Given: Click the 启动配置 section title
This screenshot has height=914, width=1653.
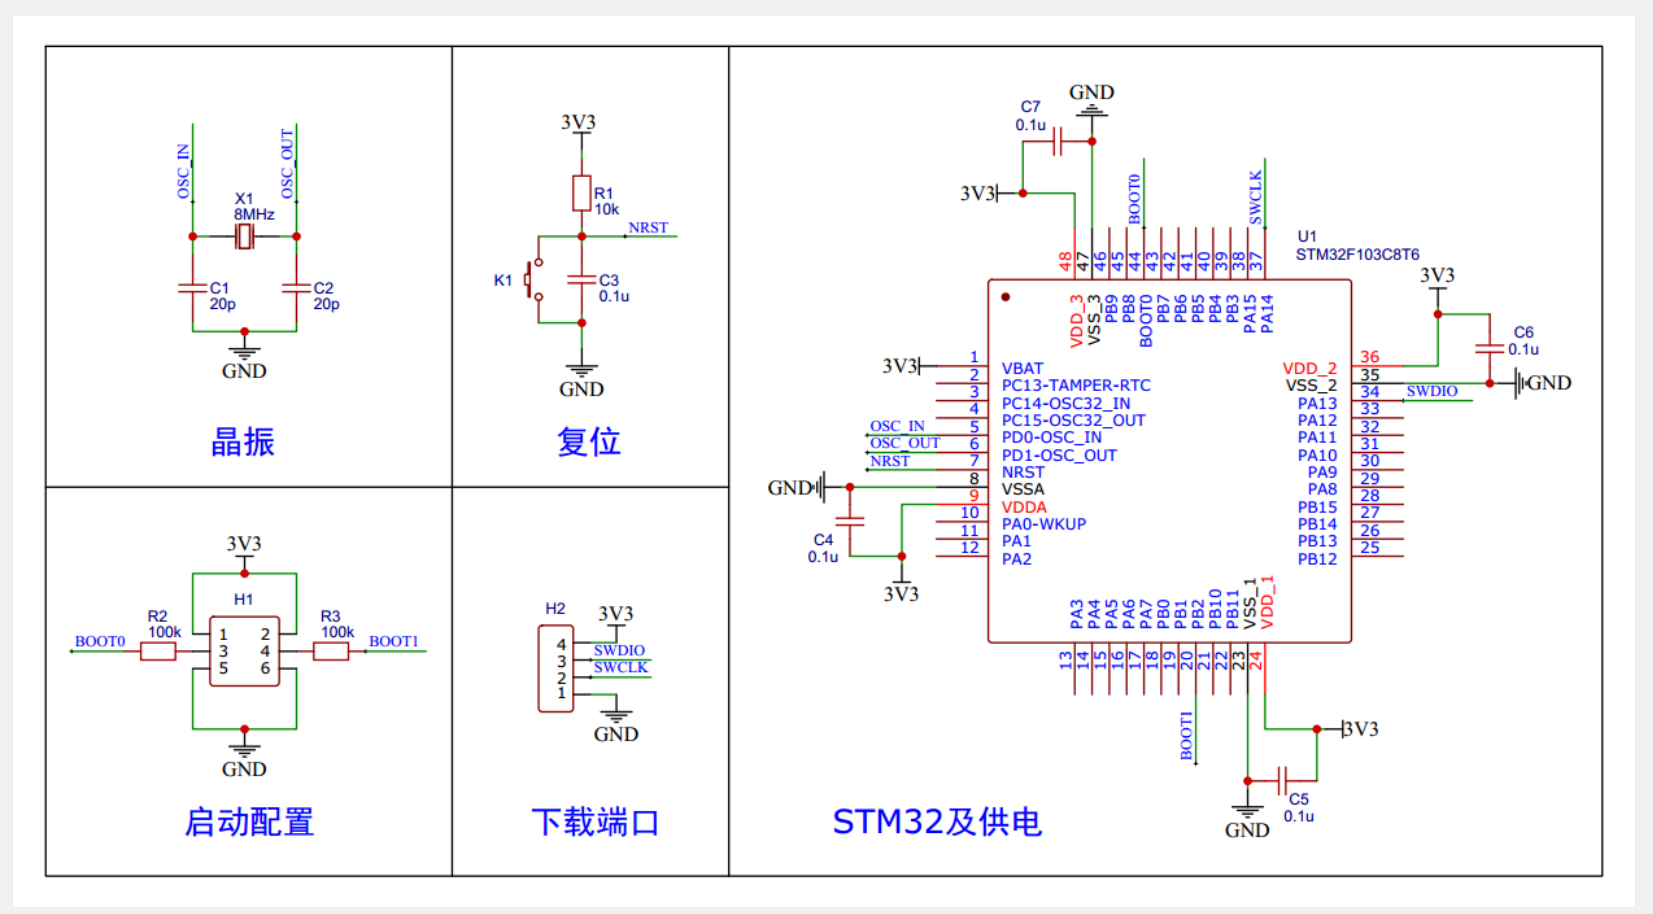Looking at the screenshot, I should tap(249, 822).
